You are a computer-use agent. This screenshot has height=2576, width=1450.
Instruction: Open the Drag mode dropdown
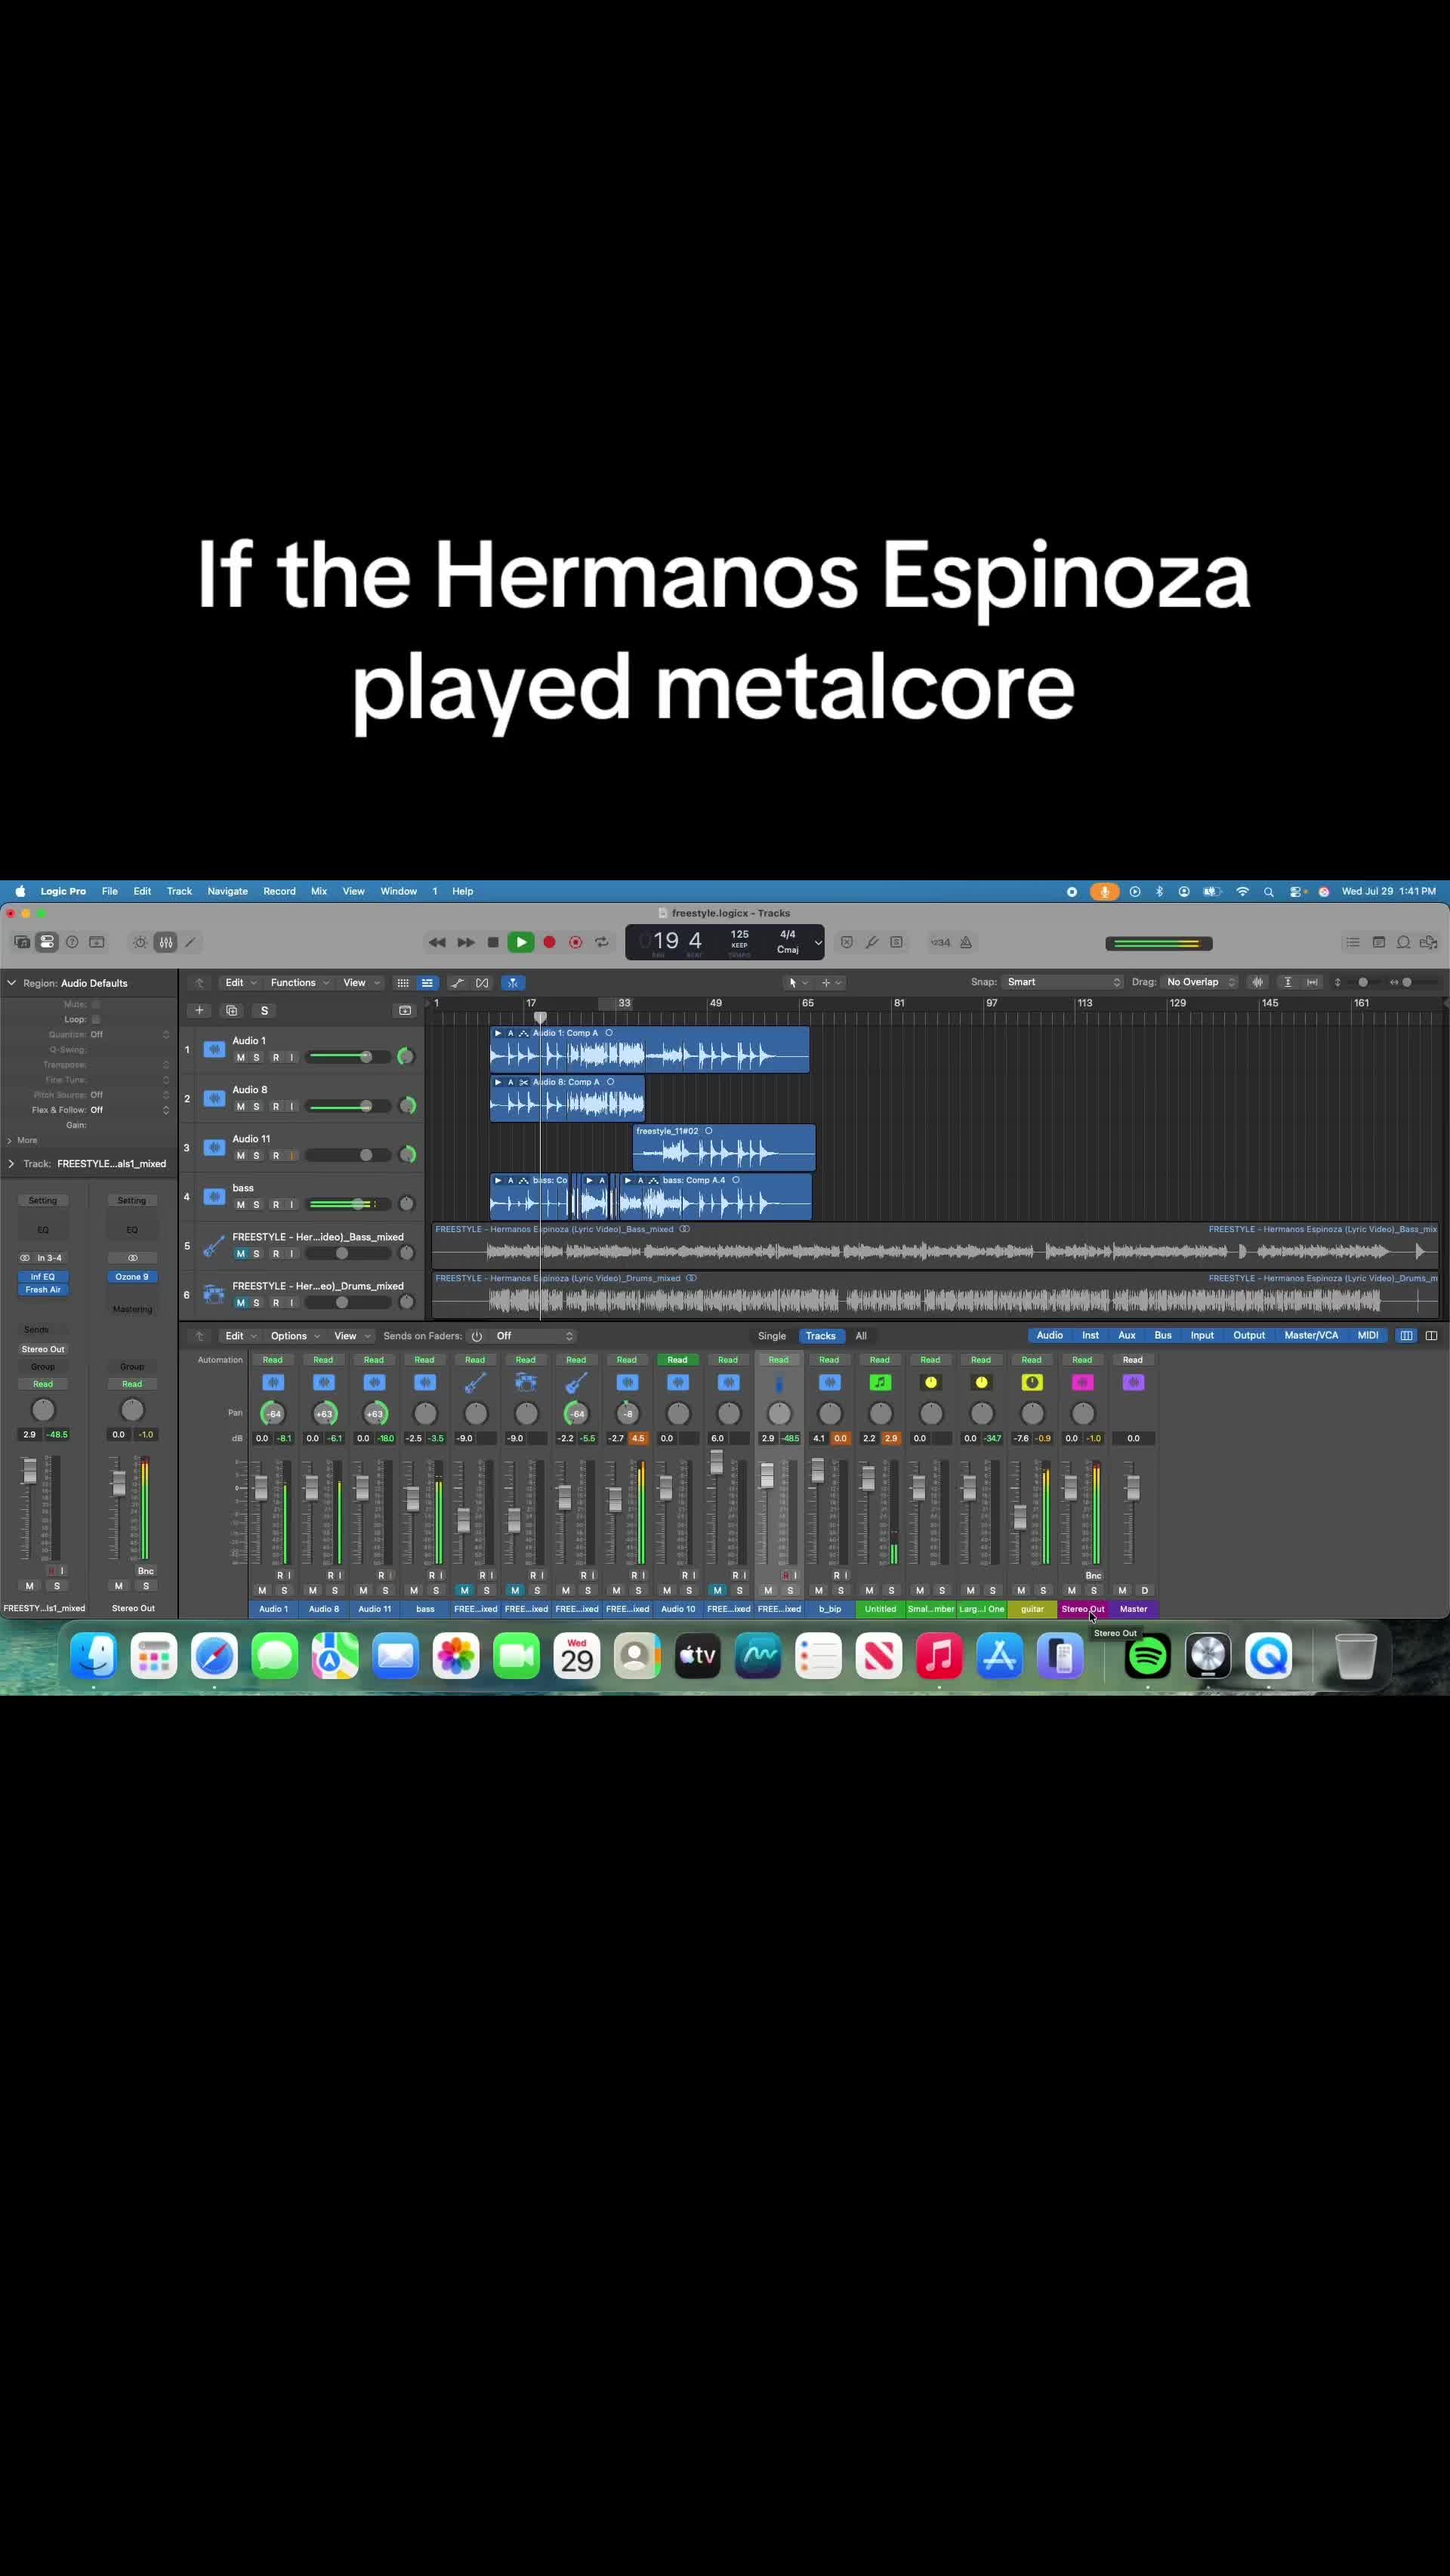[1201, 982]
